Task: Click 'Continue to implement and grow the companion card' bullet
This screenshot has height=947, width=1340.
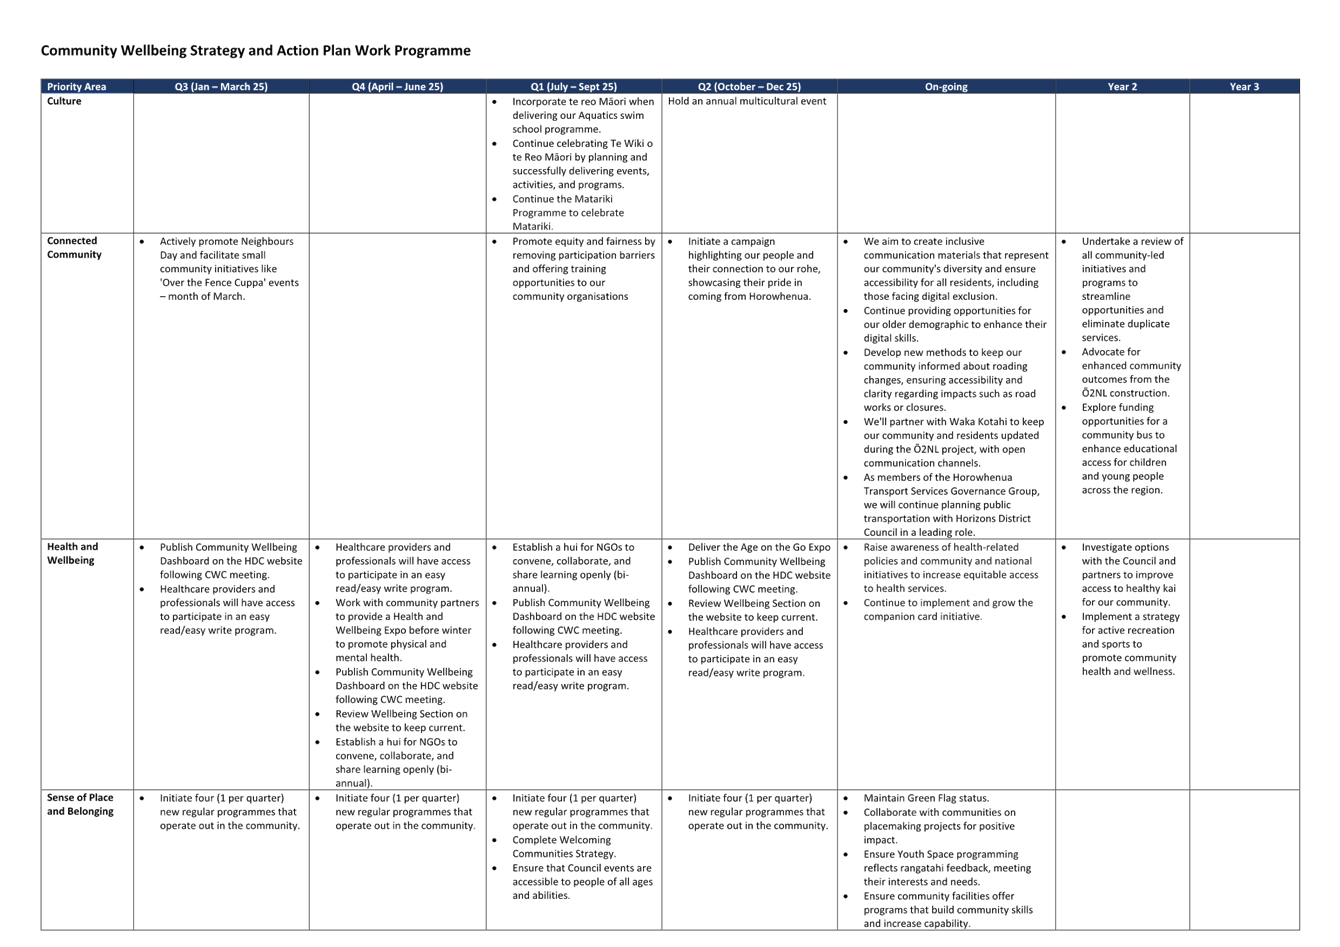Action: click(x=948, y=610)
